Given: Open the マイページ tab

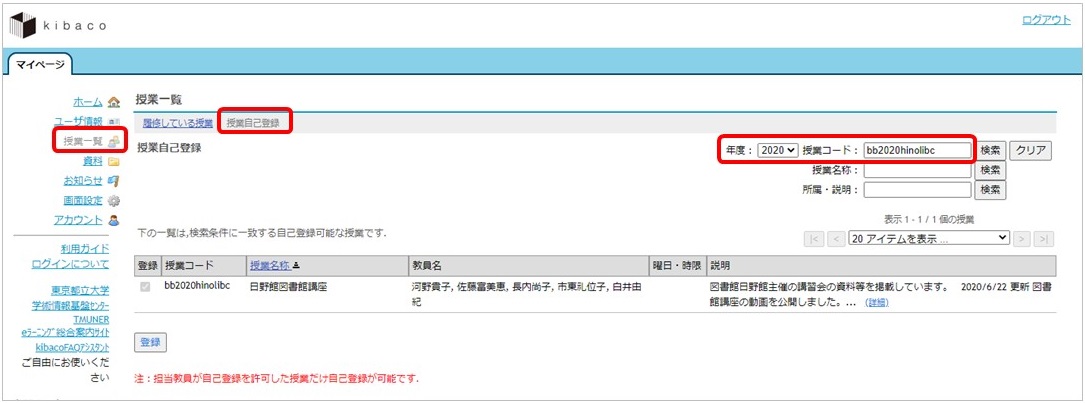Looking at the screenshot, I should click(40, 64).
